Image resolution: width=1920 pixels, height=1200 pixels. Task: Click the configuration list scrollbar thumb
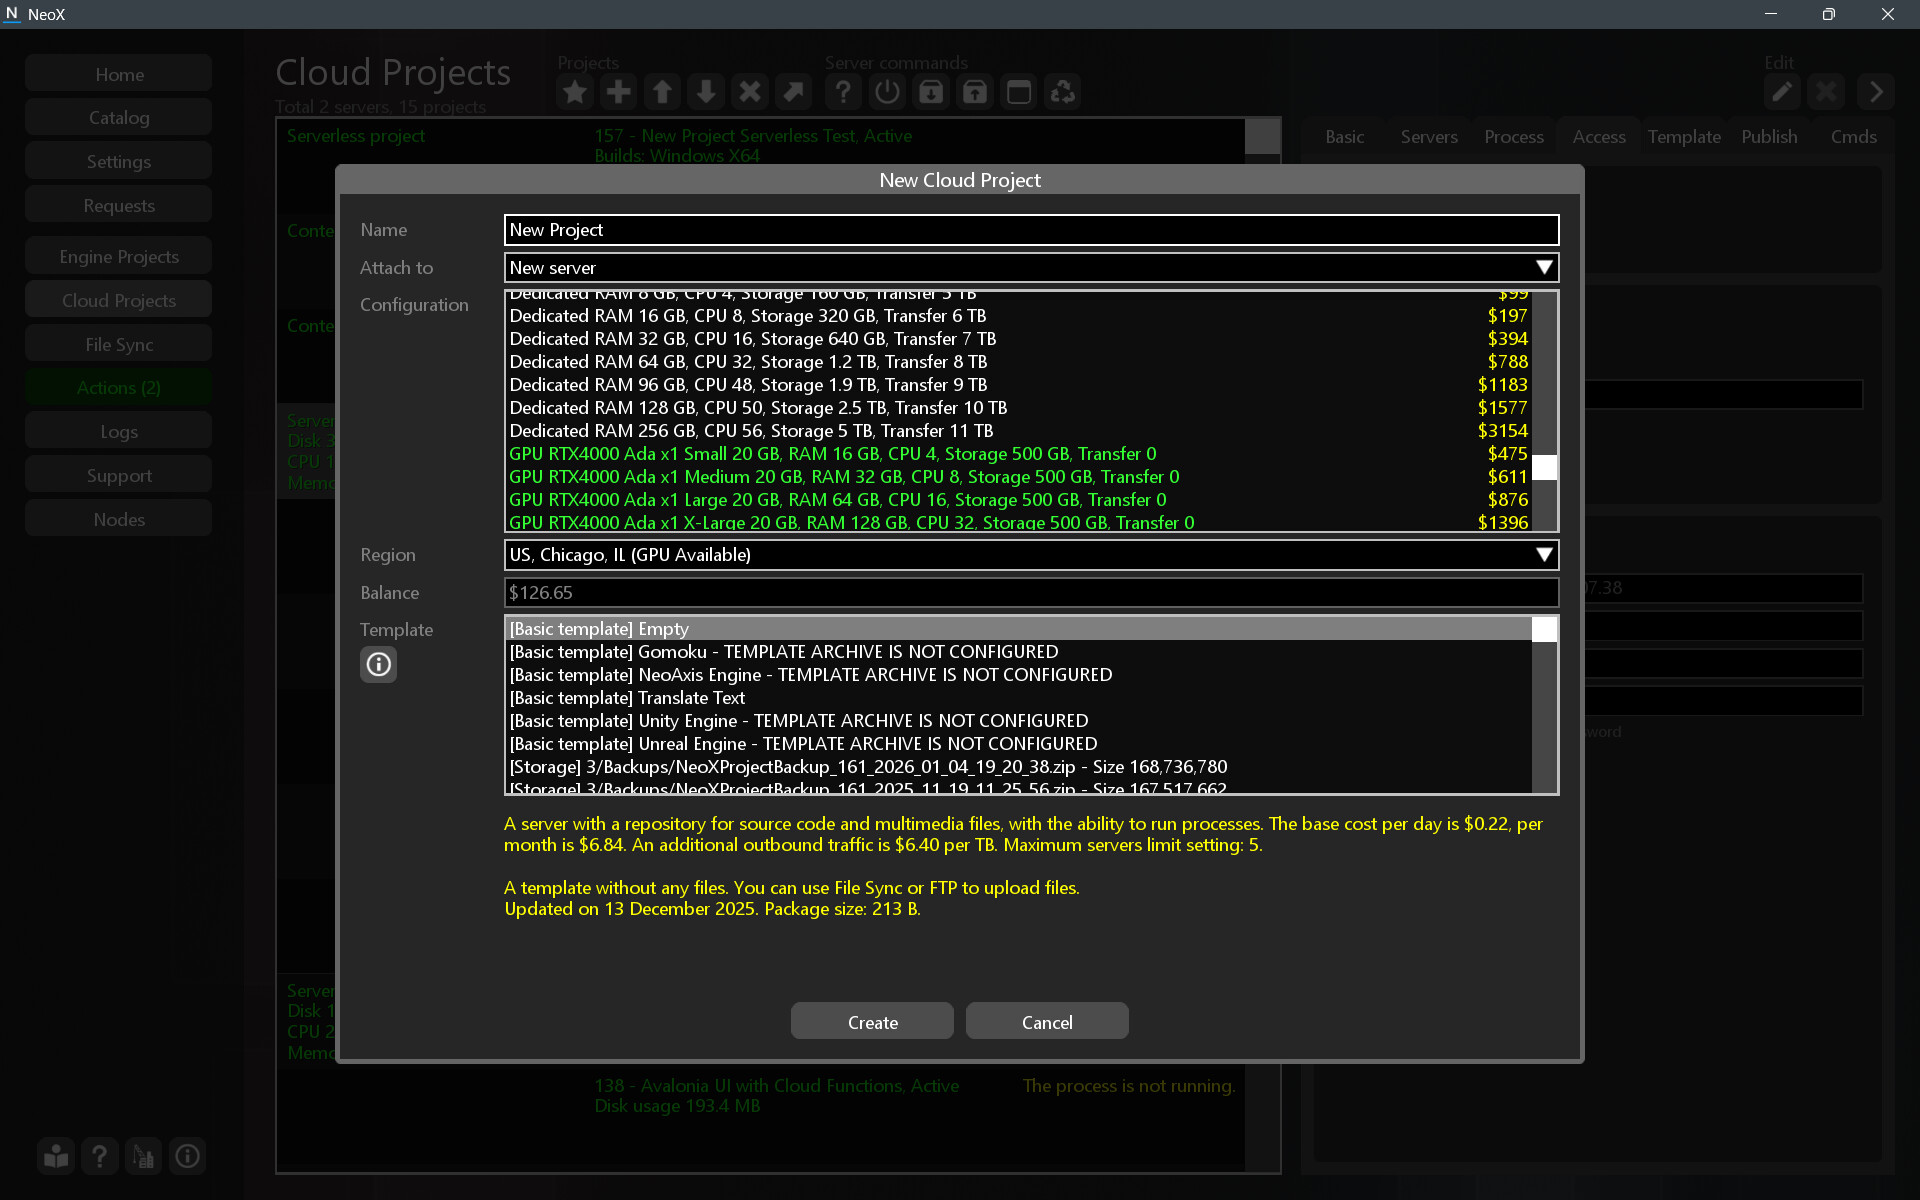click(1544, 467)
